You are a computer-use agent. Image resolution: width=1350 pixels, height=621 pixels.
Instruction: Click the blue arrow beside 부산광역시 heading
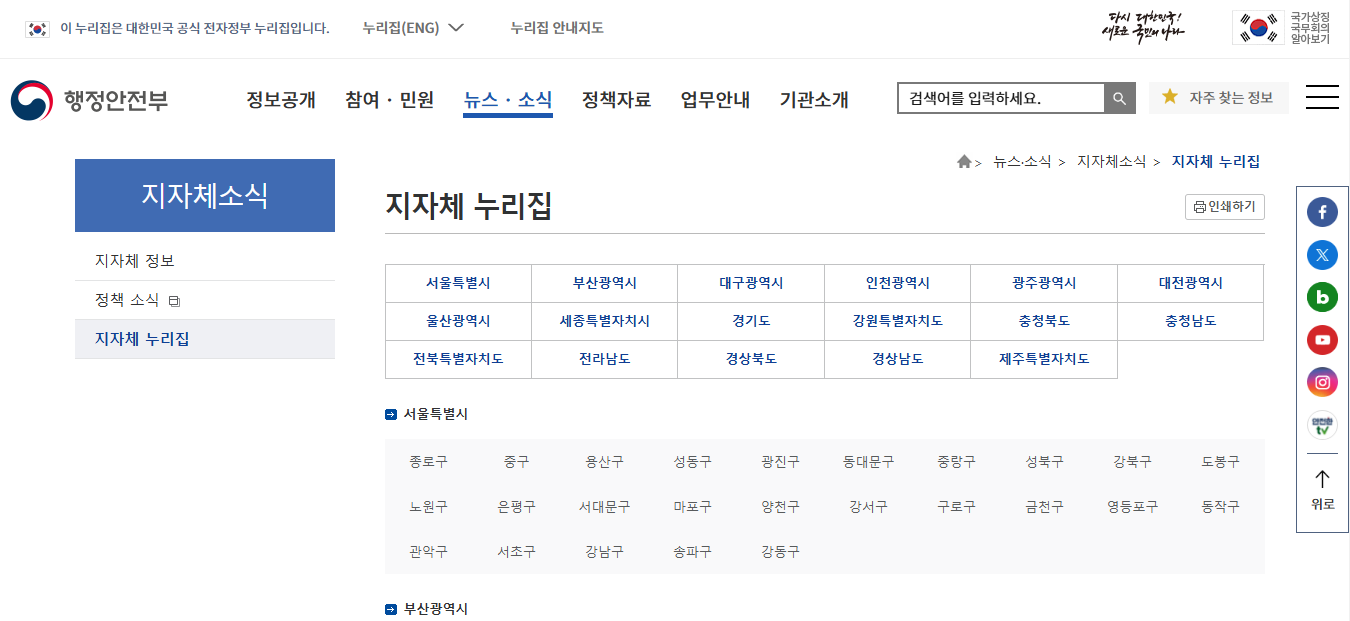[389, 607]
